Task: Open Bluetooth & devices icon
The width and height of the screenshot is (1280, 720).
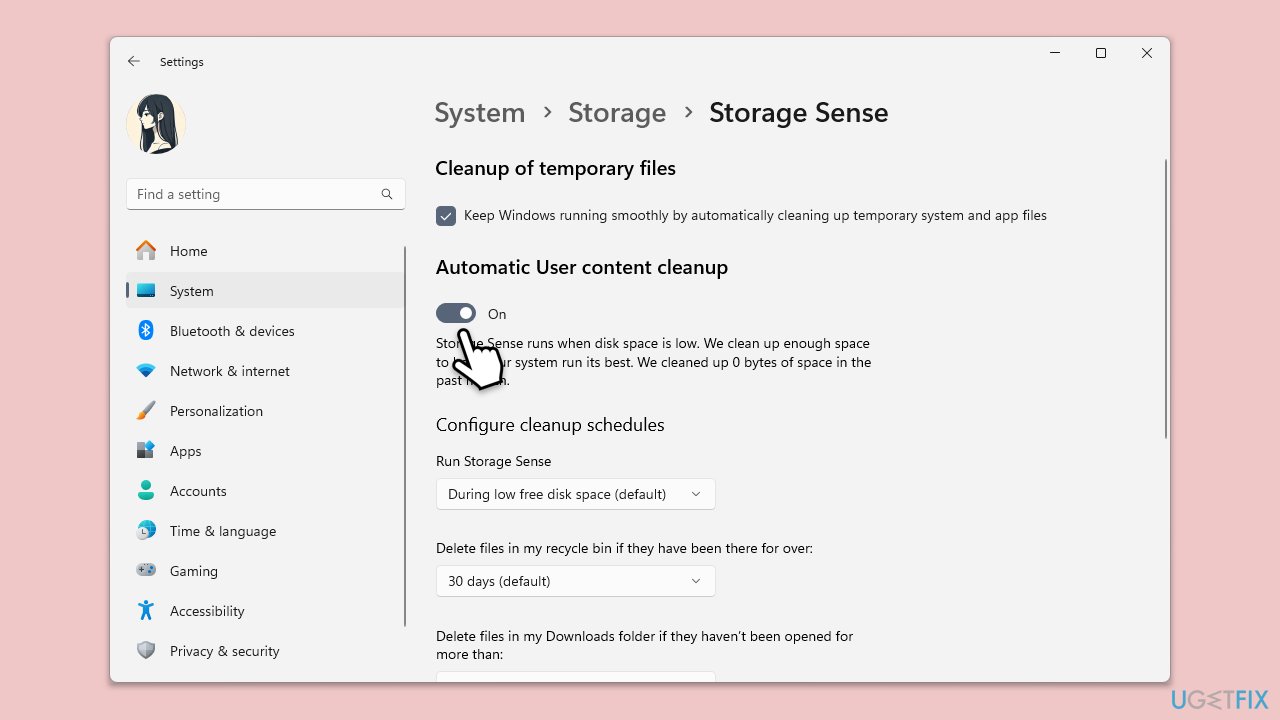Action: click(x=146, y=331)
